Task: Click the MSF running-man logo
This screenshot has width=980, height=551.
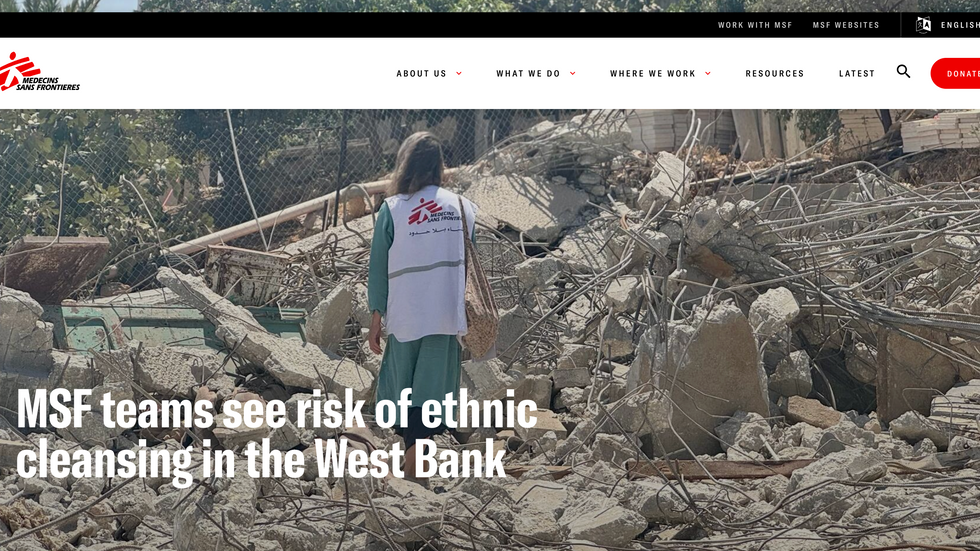Action: (x=19, y=71)
